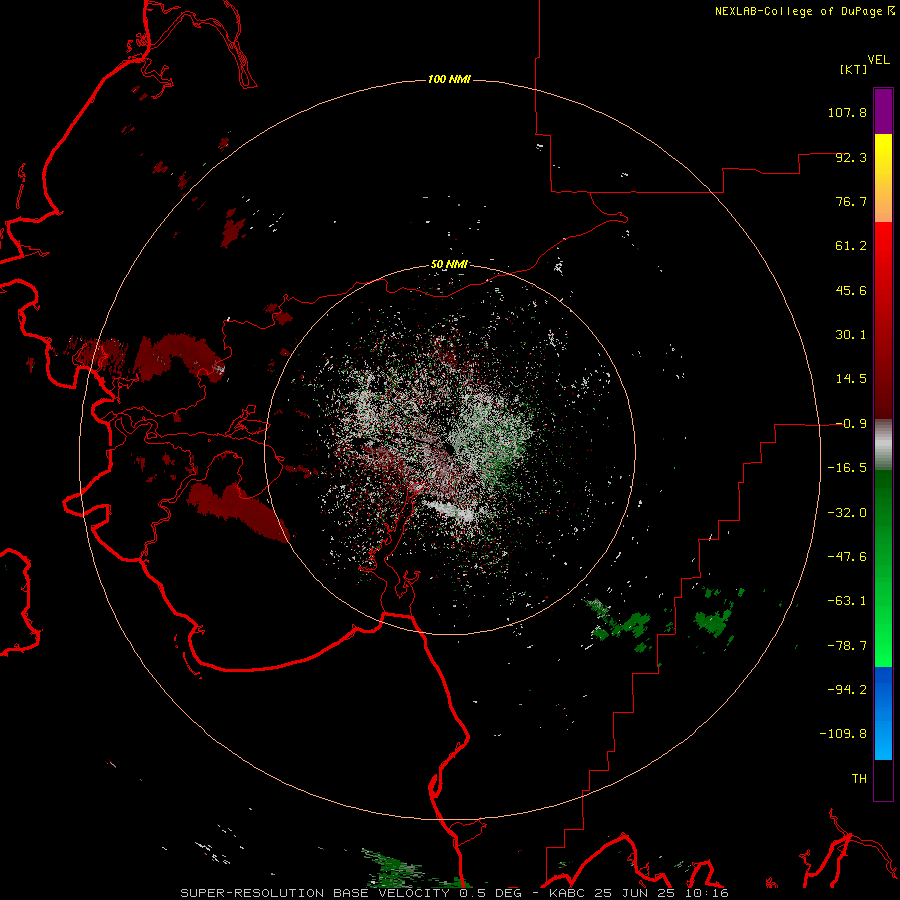Select the 92.3 velocity scale value
This screenshot has width=900, height=900.
[x=851, y=157]
